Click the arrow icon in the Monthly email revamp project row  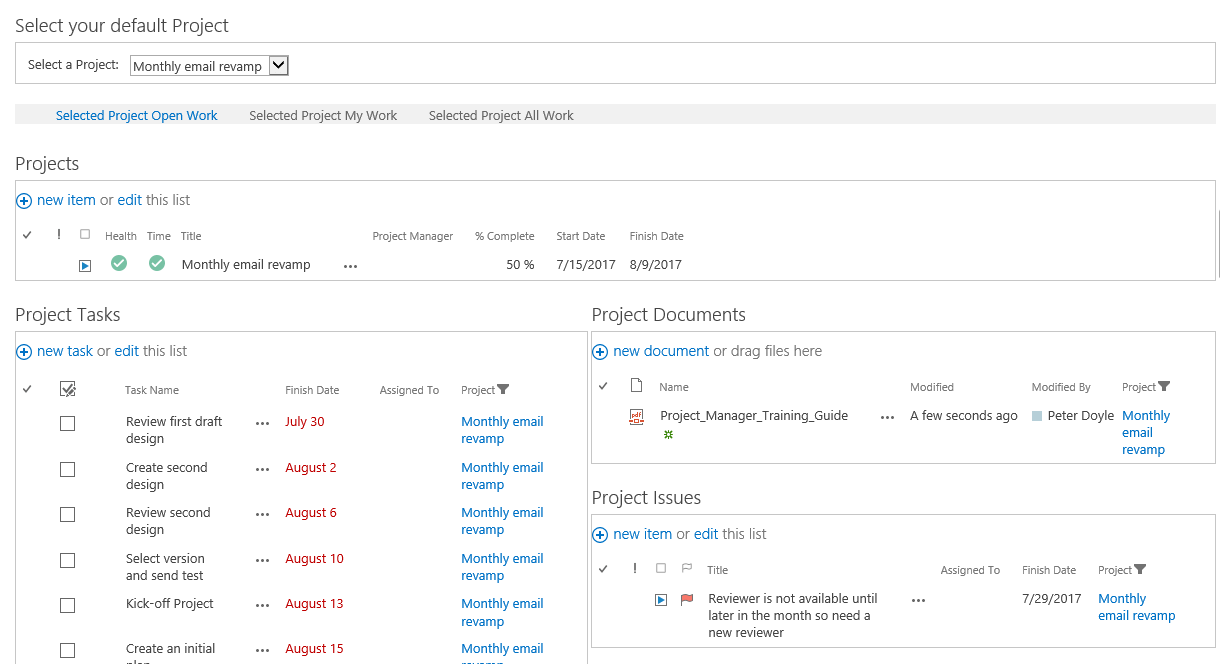(x=85, y=266)
